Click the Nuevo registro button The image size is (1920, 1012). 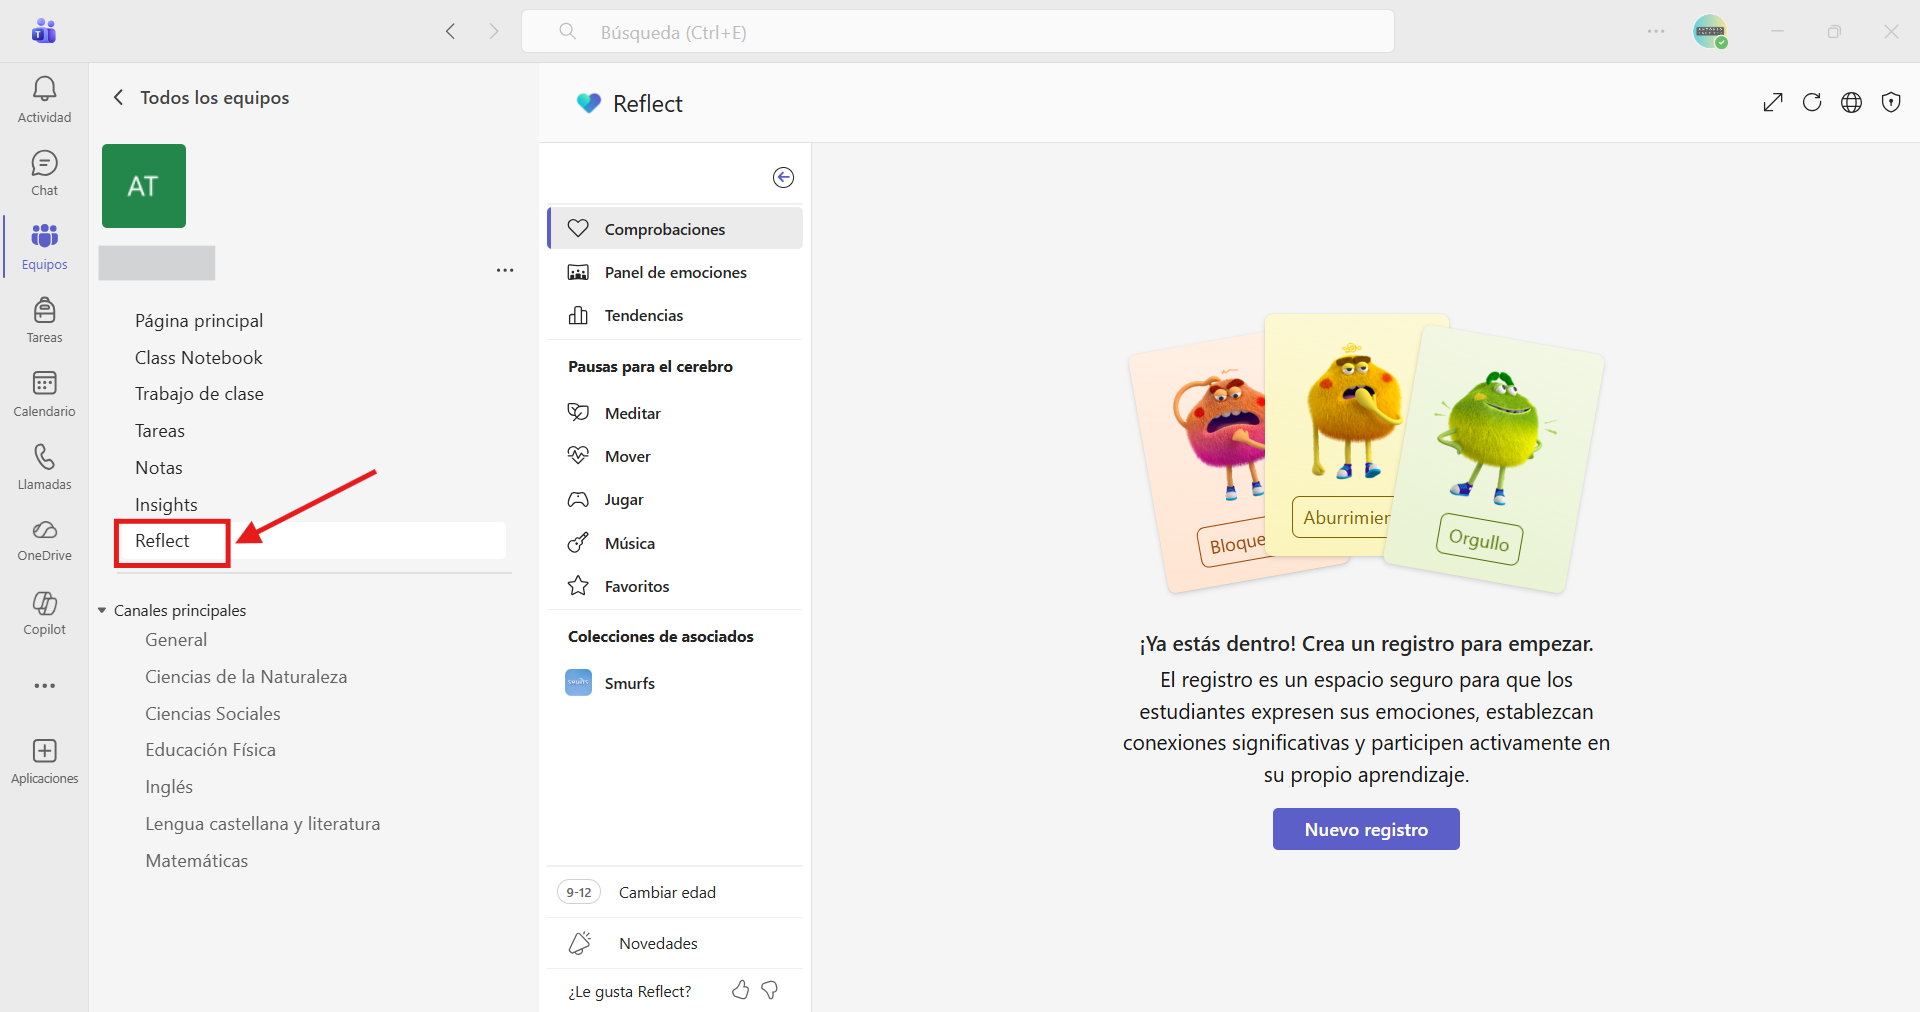(x=1366, y=829)
